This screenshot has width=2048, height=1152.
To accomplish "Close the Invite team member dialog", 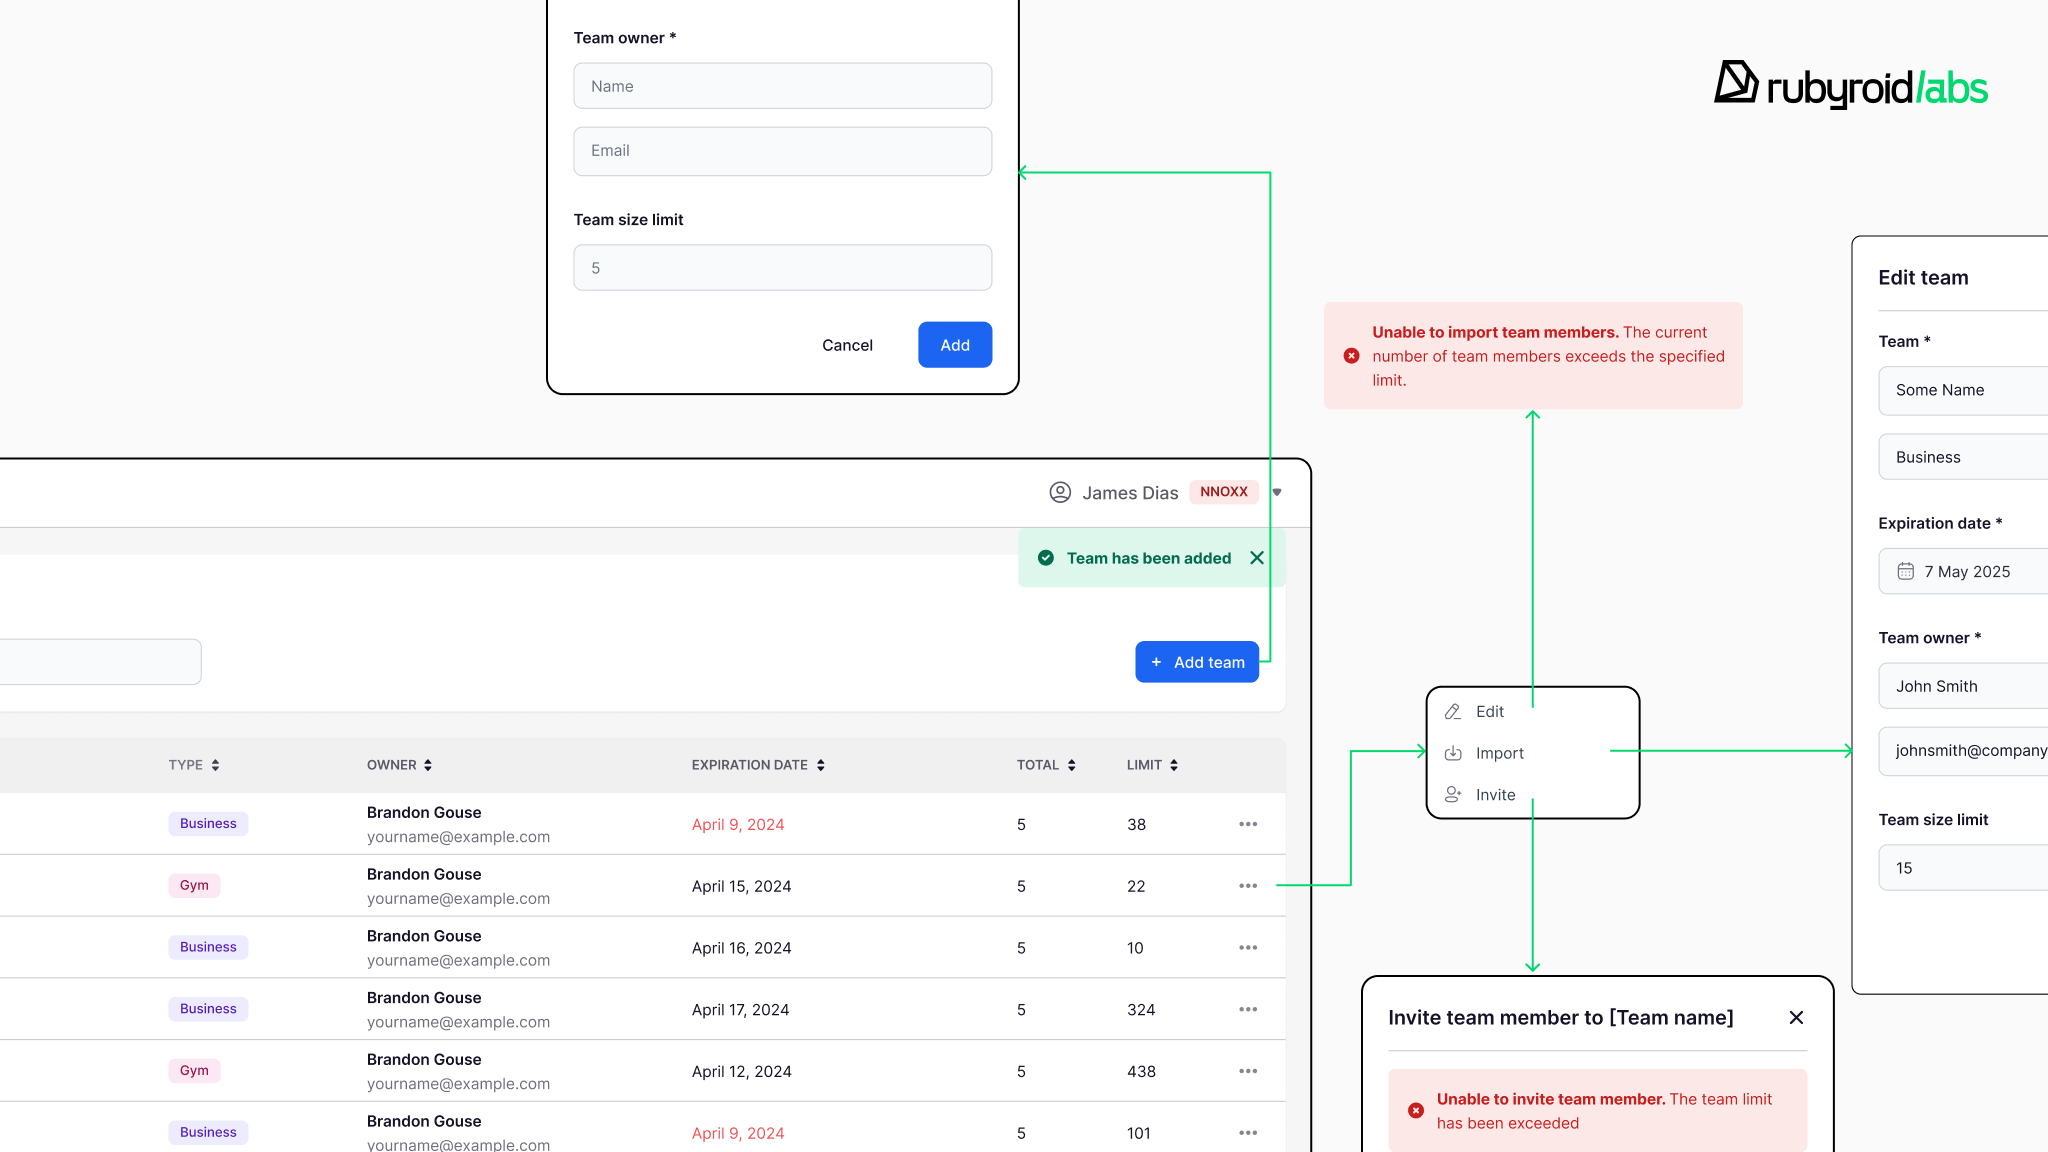I will tap(1796, 1017).
